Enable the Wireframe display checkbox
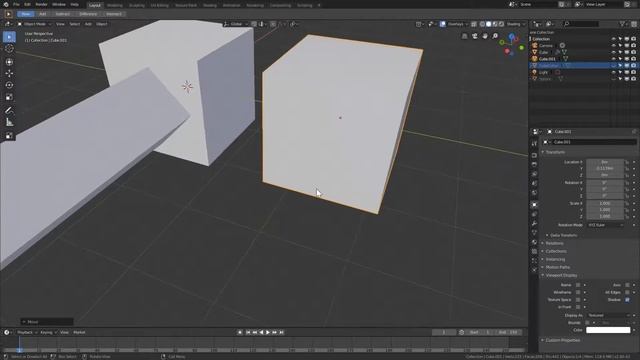The image size is (640, 360). click(x=578, y=292)
